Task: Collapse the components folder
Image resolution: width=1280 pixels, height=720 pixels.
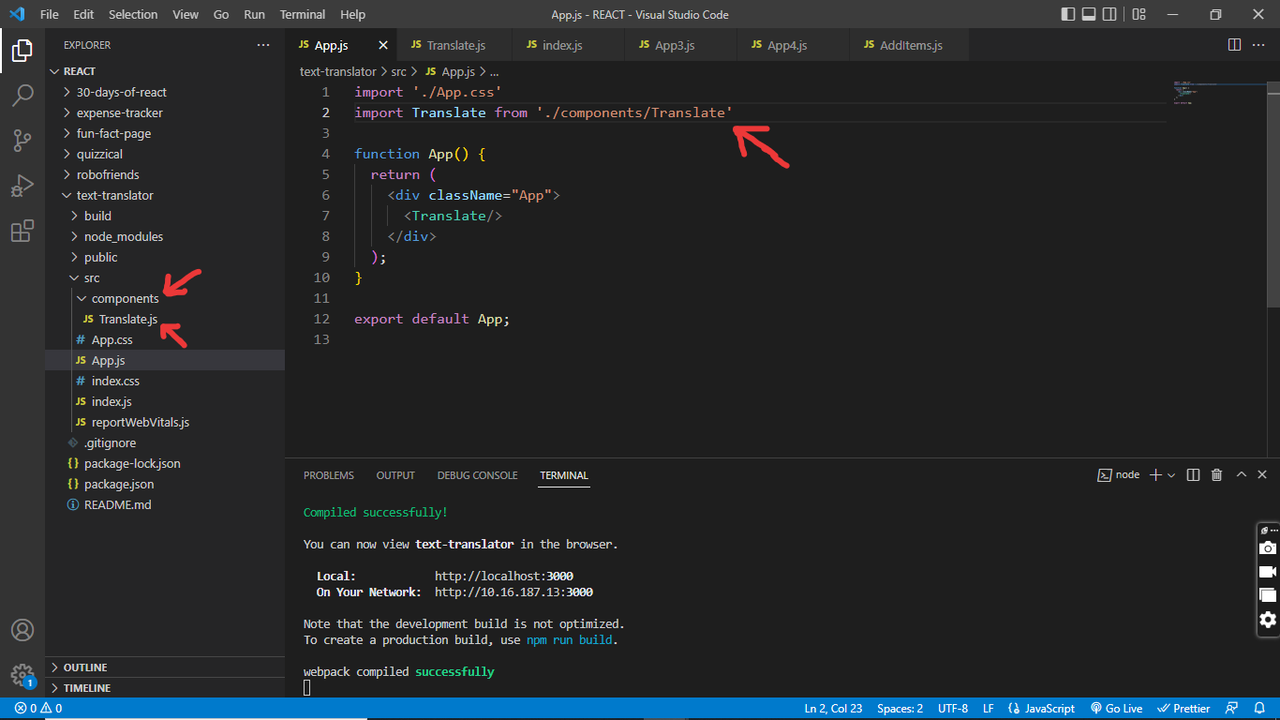Action: [x=165, y=298]
